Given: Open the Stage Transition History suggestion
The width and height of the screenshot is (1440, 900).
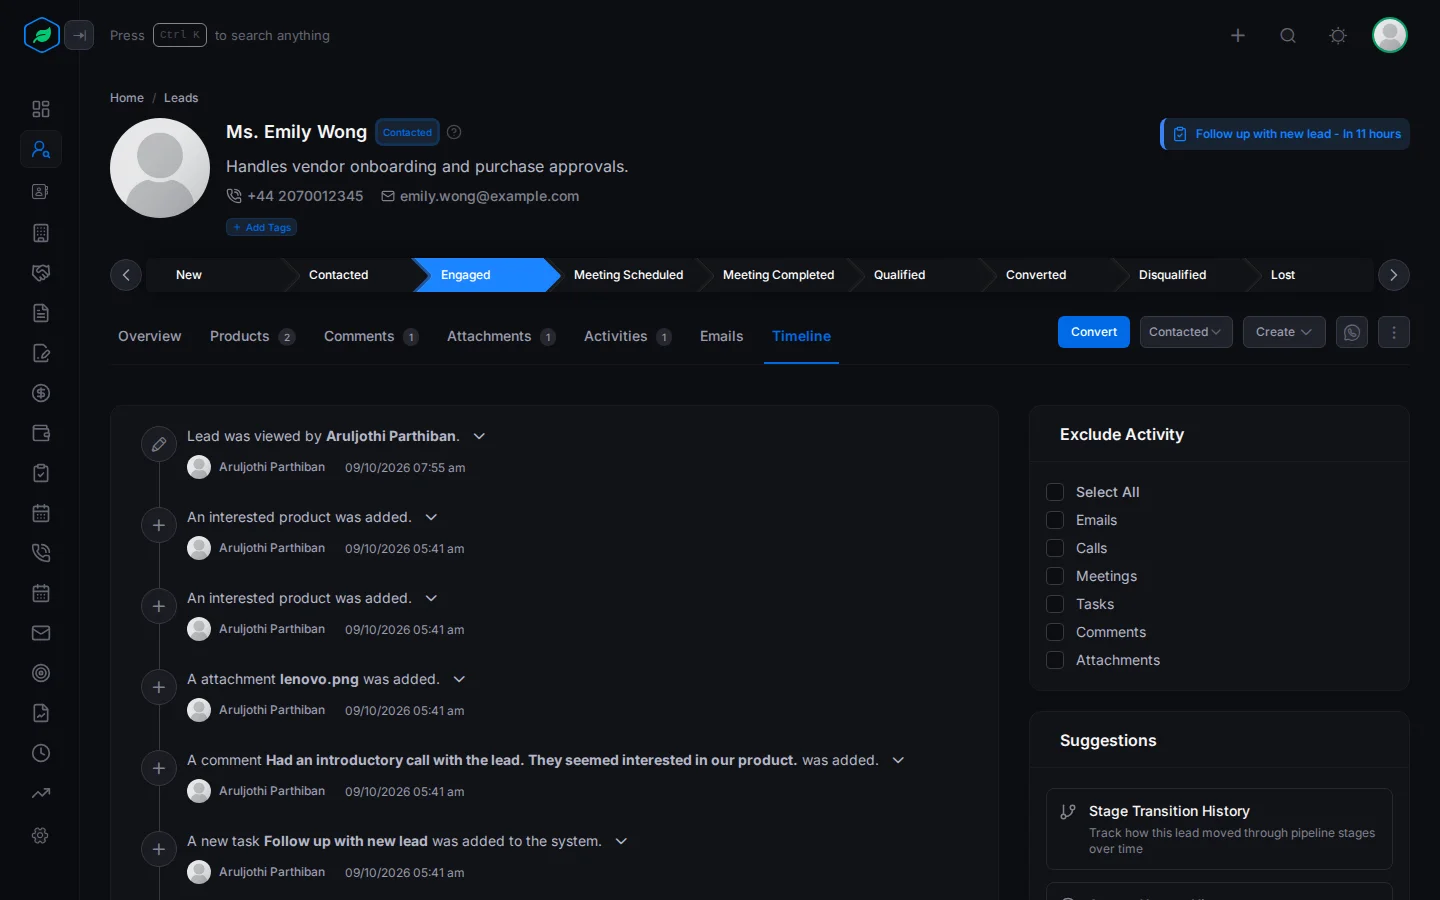Looking at the screenshot, I should (1219, 829).
